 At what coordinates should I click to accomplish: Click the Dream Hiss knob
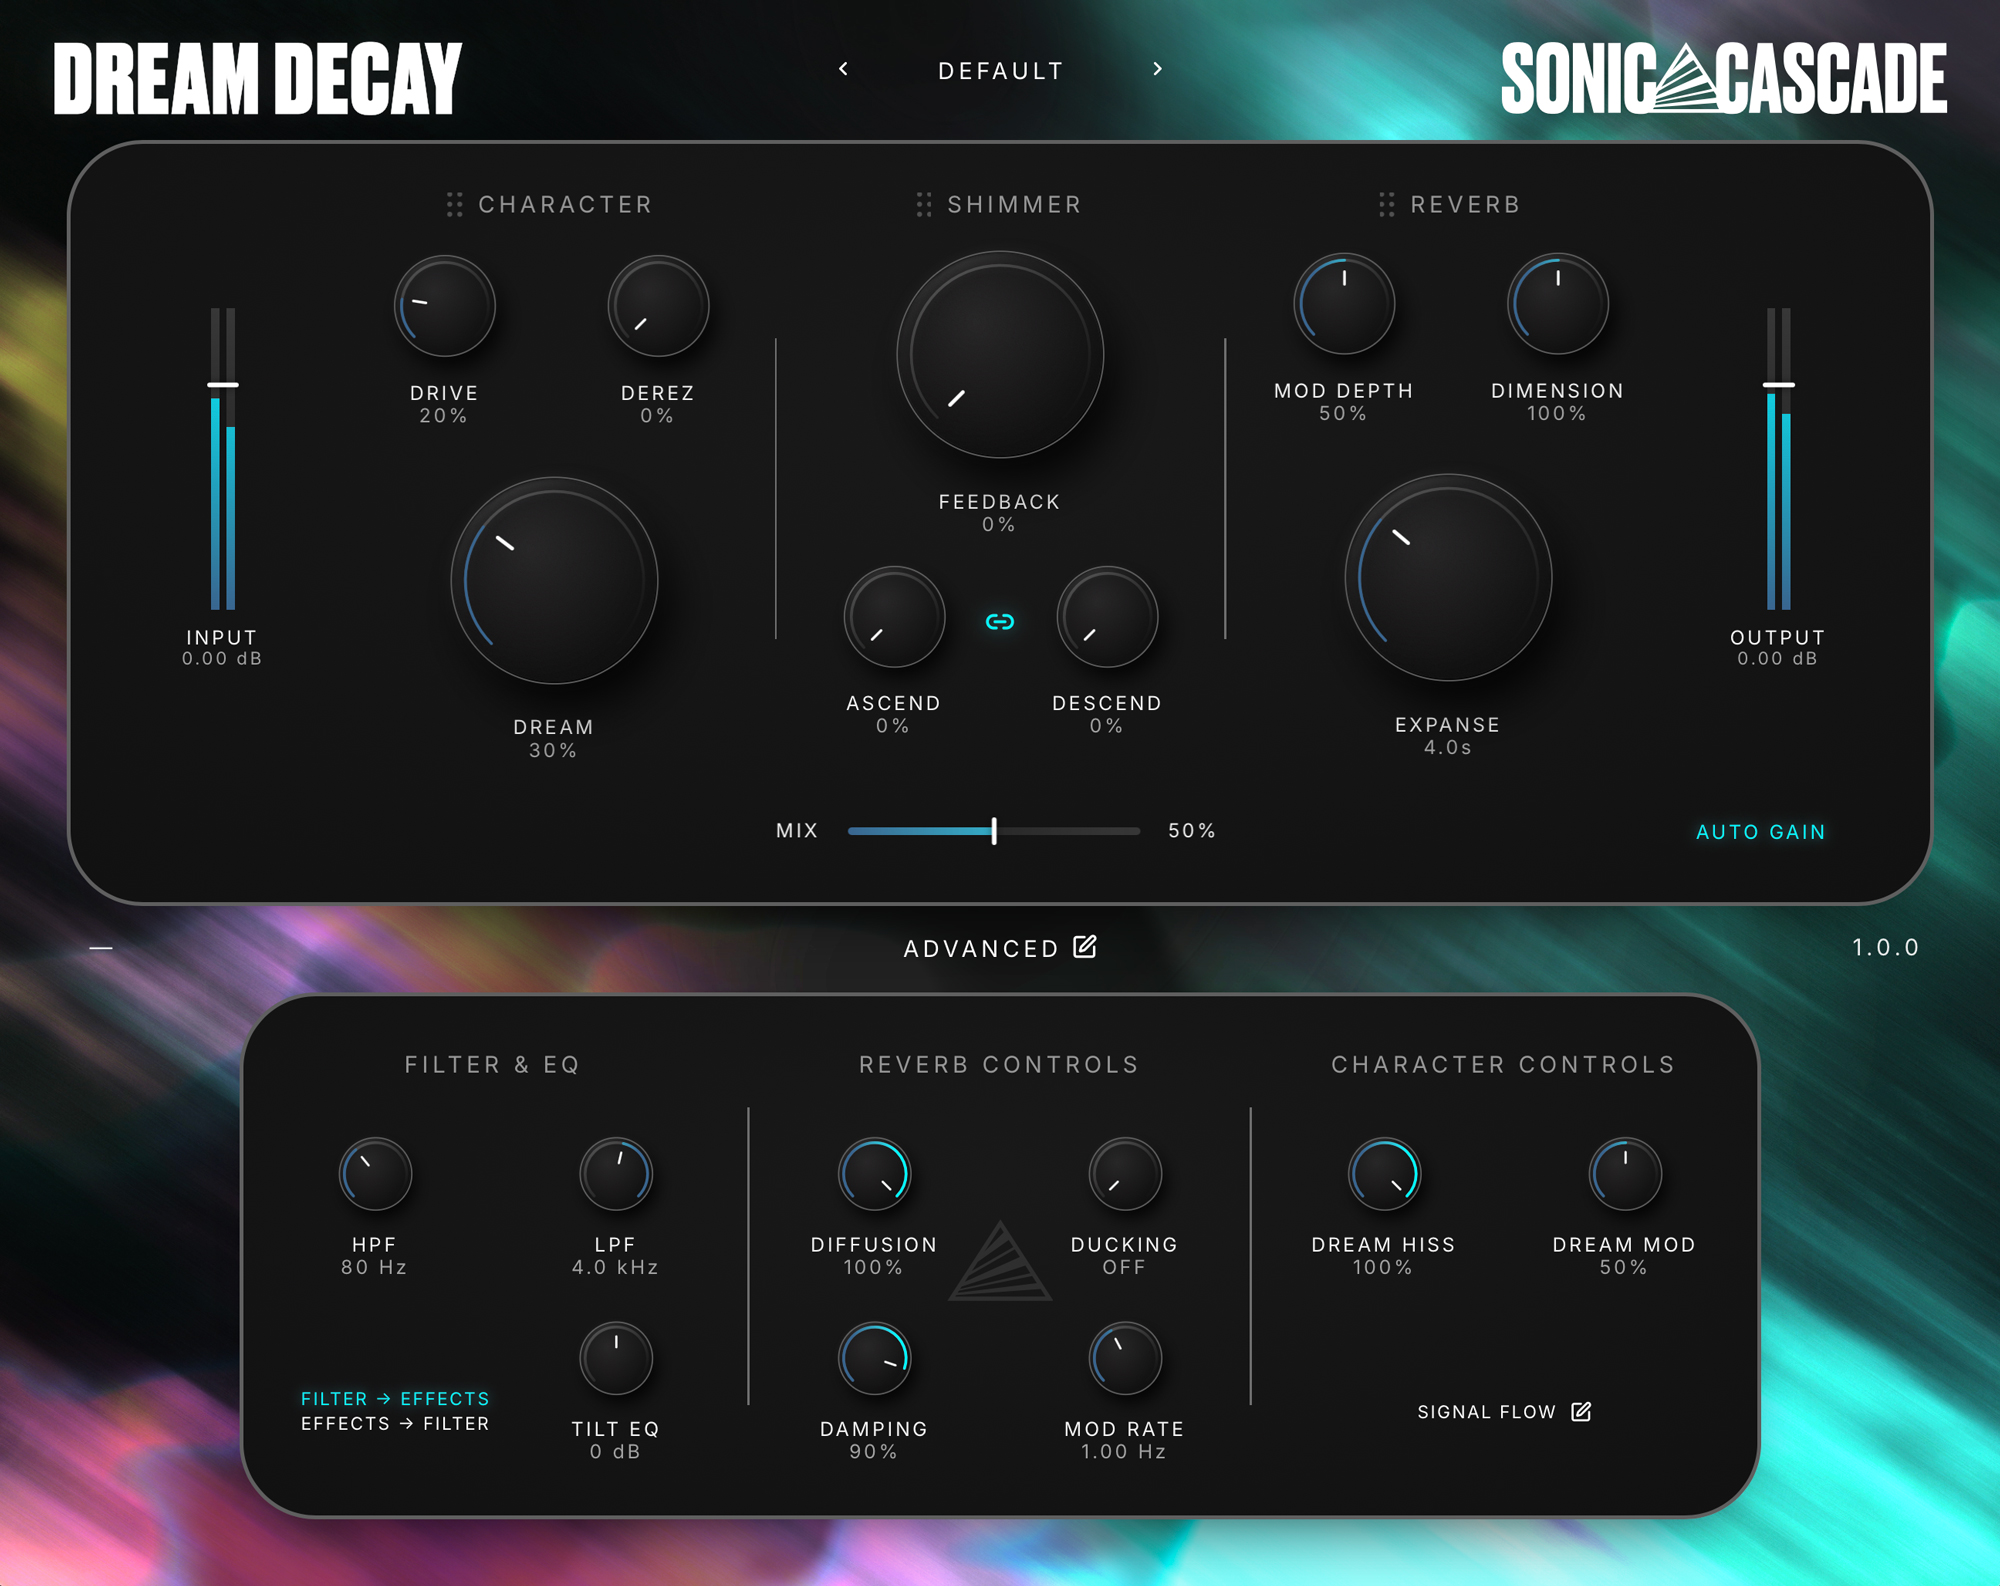1384,1174
